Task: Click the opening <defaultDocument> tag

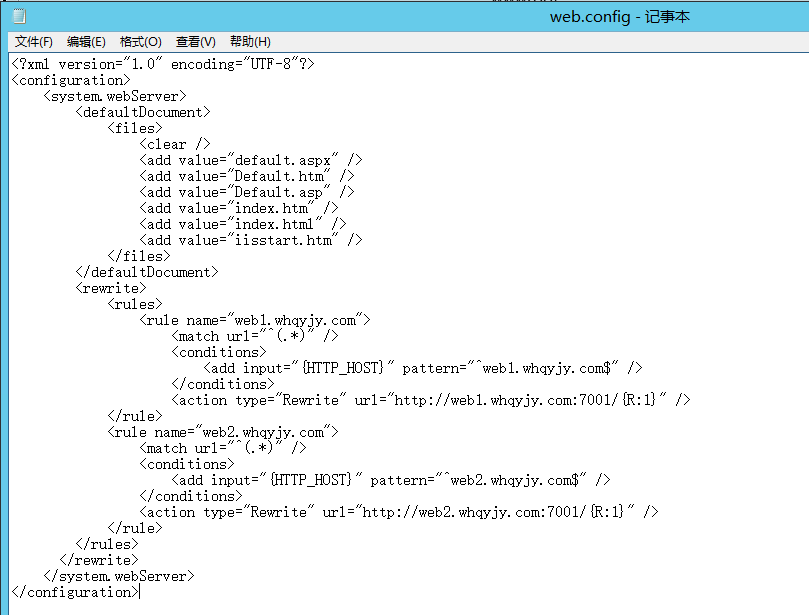Action: coord(143,112)
